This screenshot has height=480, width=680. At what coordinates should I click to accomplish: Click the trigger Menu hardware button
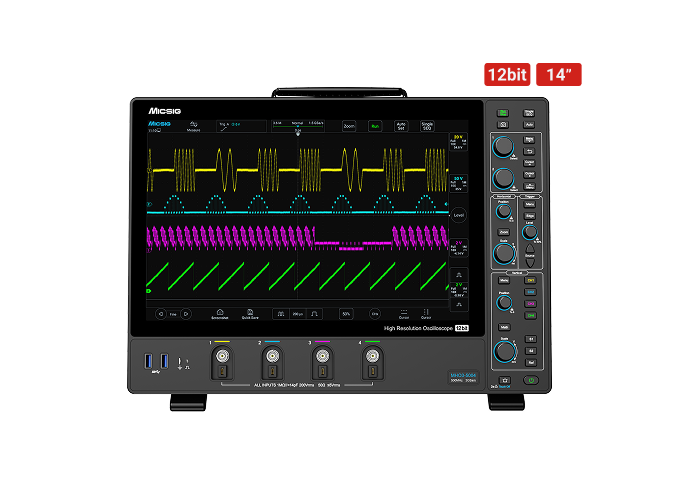pyautogui.click(x=530, y=204)
